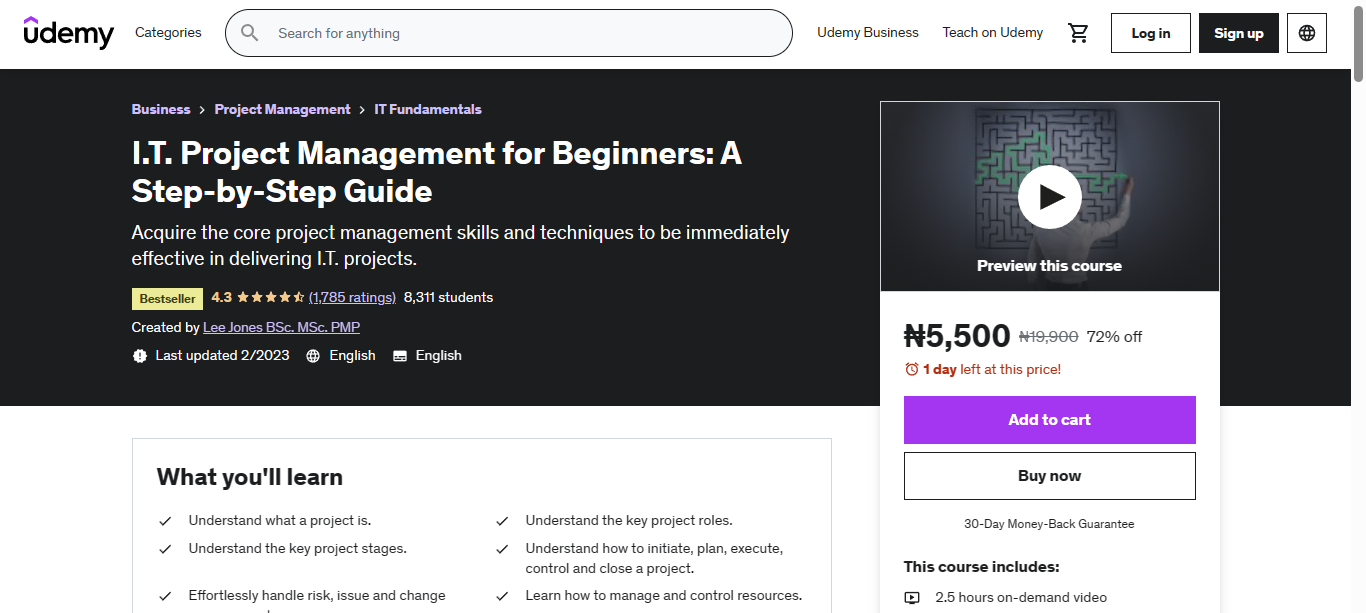Open Teach on Udemy link
The image size is (1366, 613).
(993, 33)
